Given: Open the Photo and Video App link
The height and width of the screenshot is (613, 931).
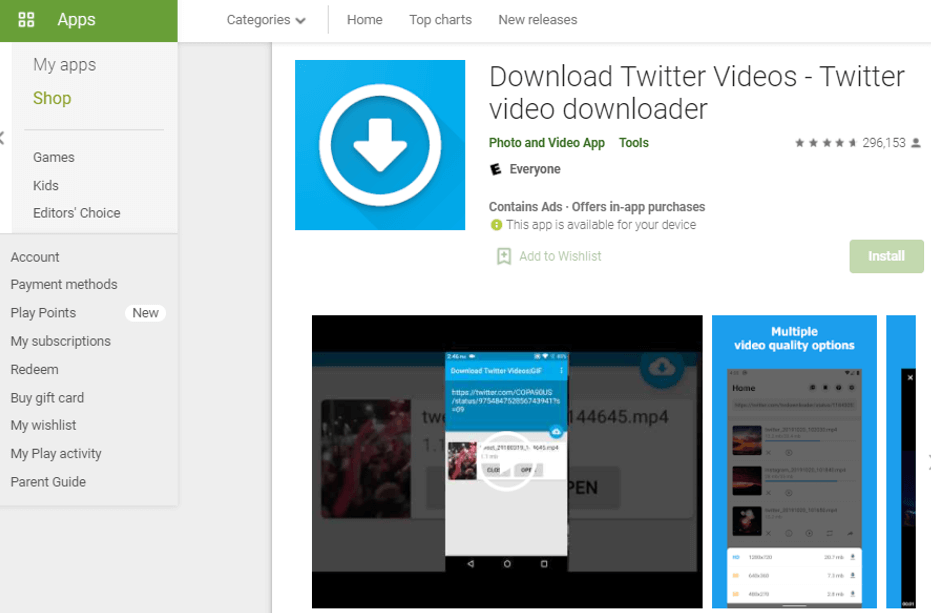Looking at the screenshot, I should click(x=546, y=142).
